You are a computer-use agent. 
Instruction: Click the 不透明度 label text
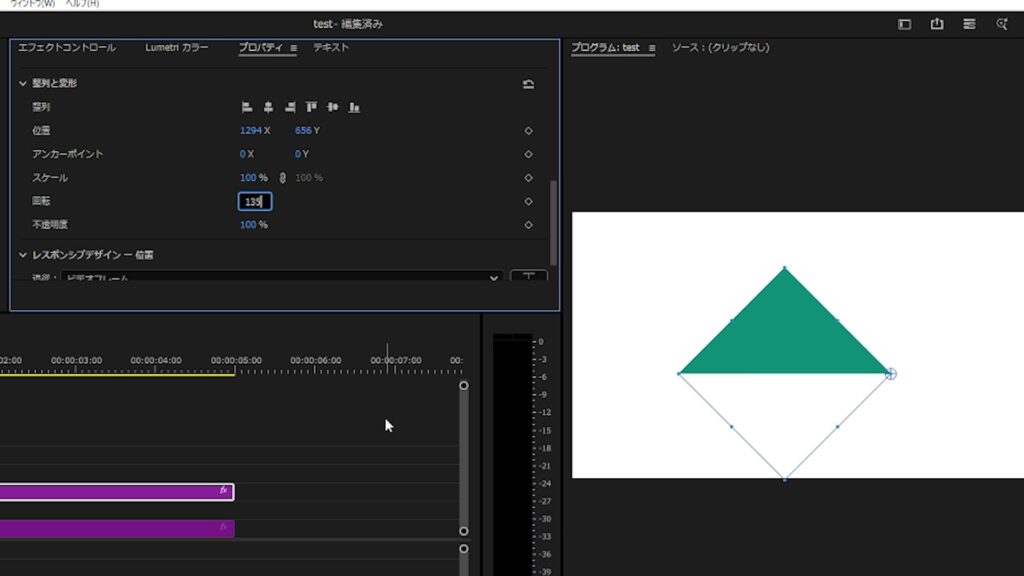click(50, 225)
